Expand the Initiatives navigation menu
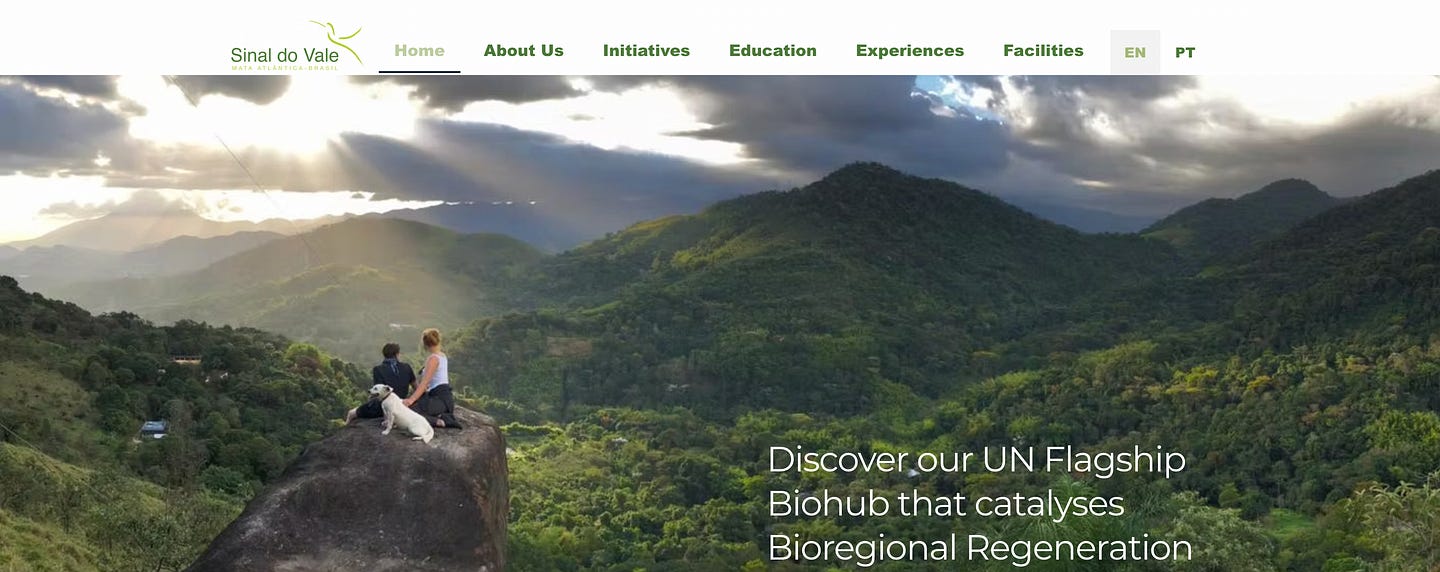 coord(646,51)
